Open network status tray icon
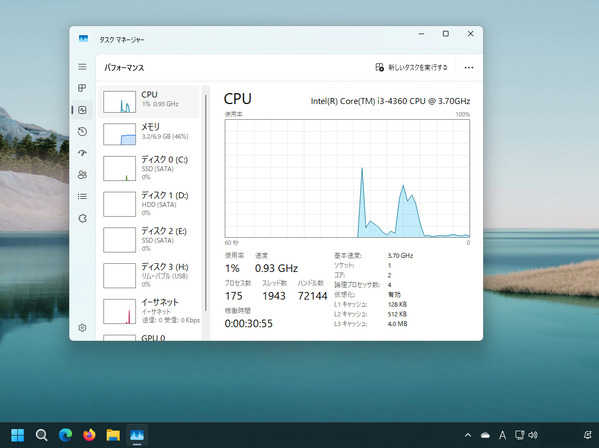The image size is (599, 448). (520, 435)
